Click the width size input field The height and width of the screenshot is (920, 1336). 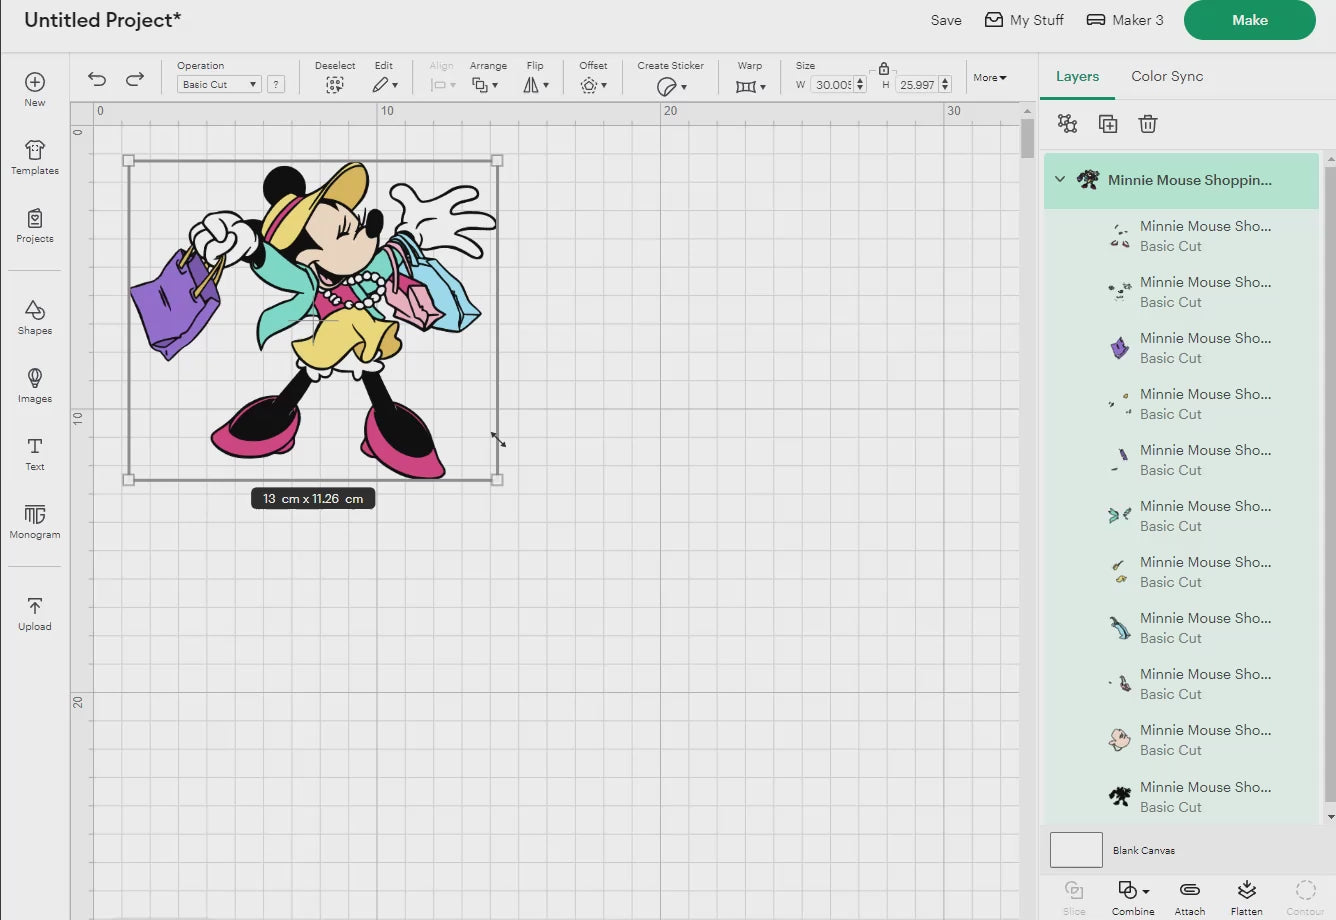pos(832,85)
